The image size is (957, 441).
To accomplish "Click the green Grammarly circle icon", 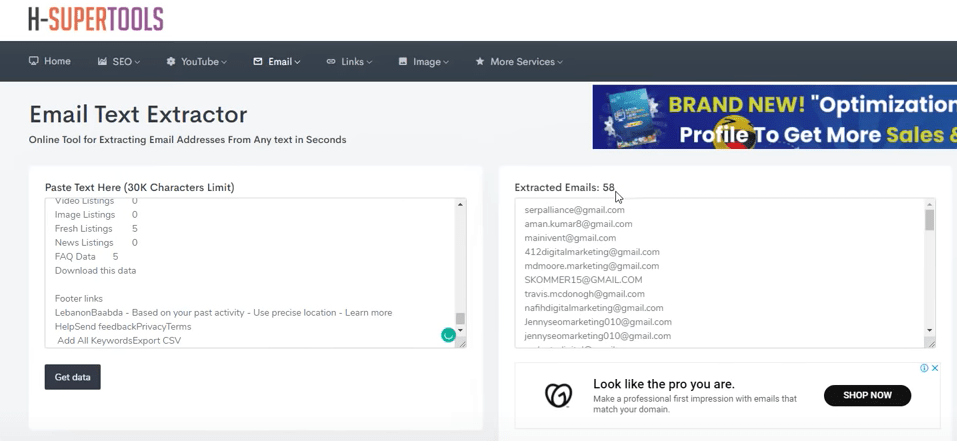I will (449, 335).
